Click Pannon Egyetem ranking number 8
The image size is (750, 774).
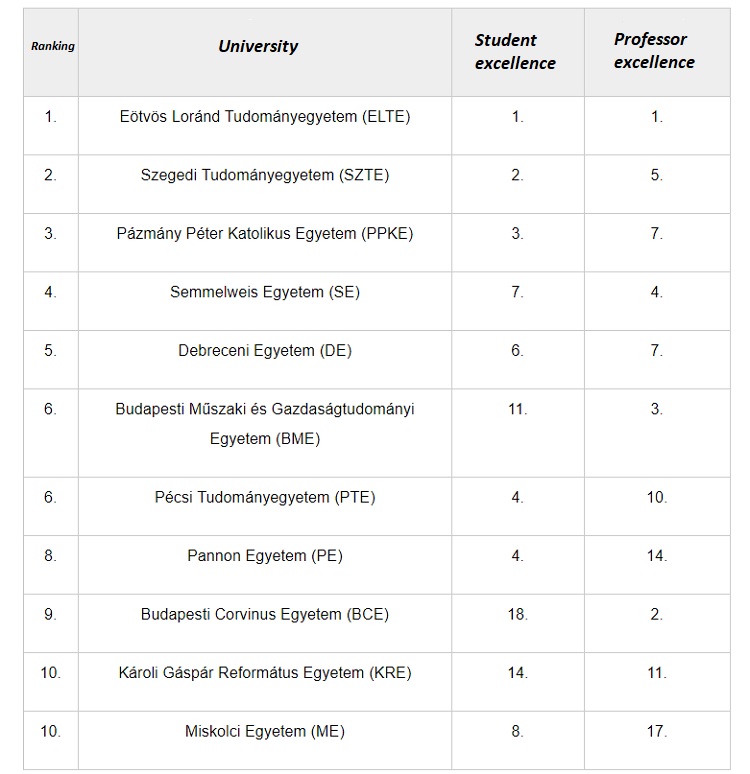point(50,555)
